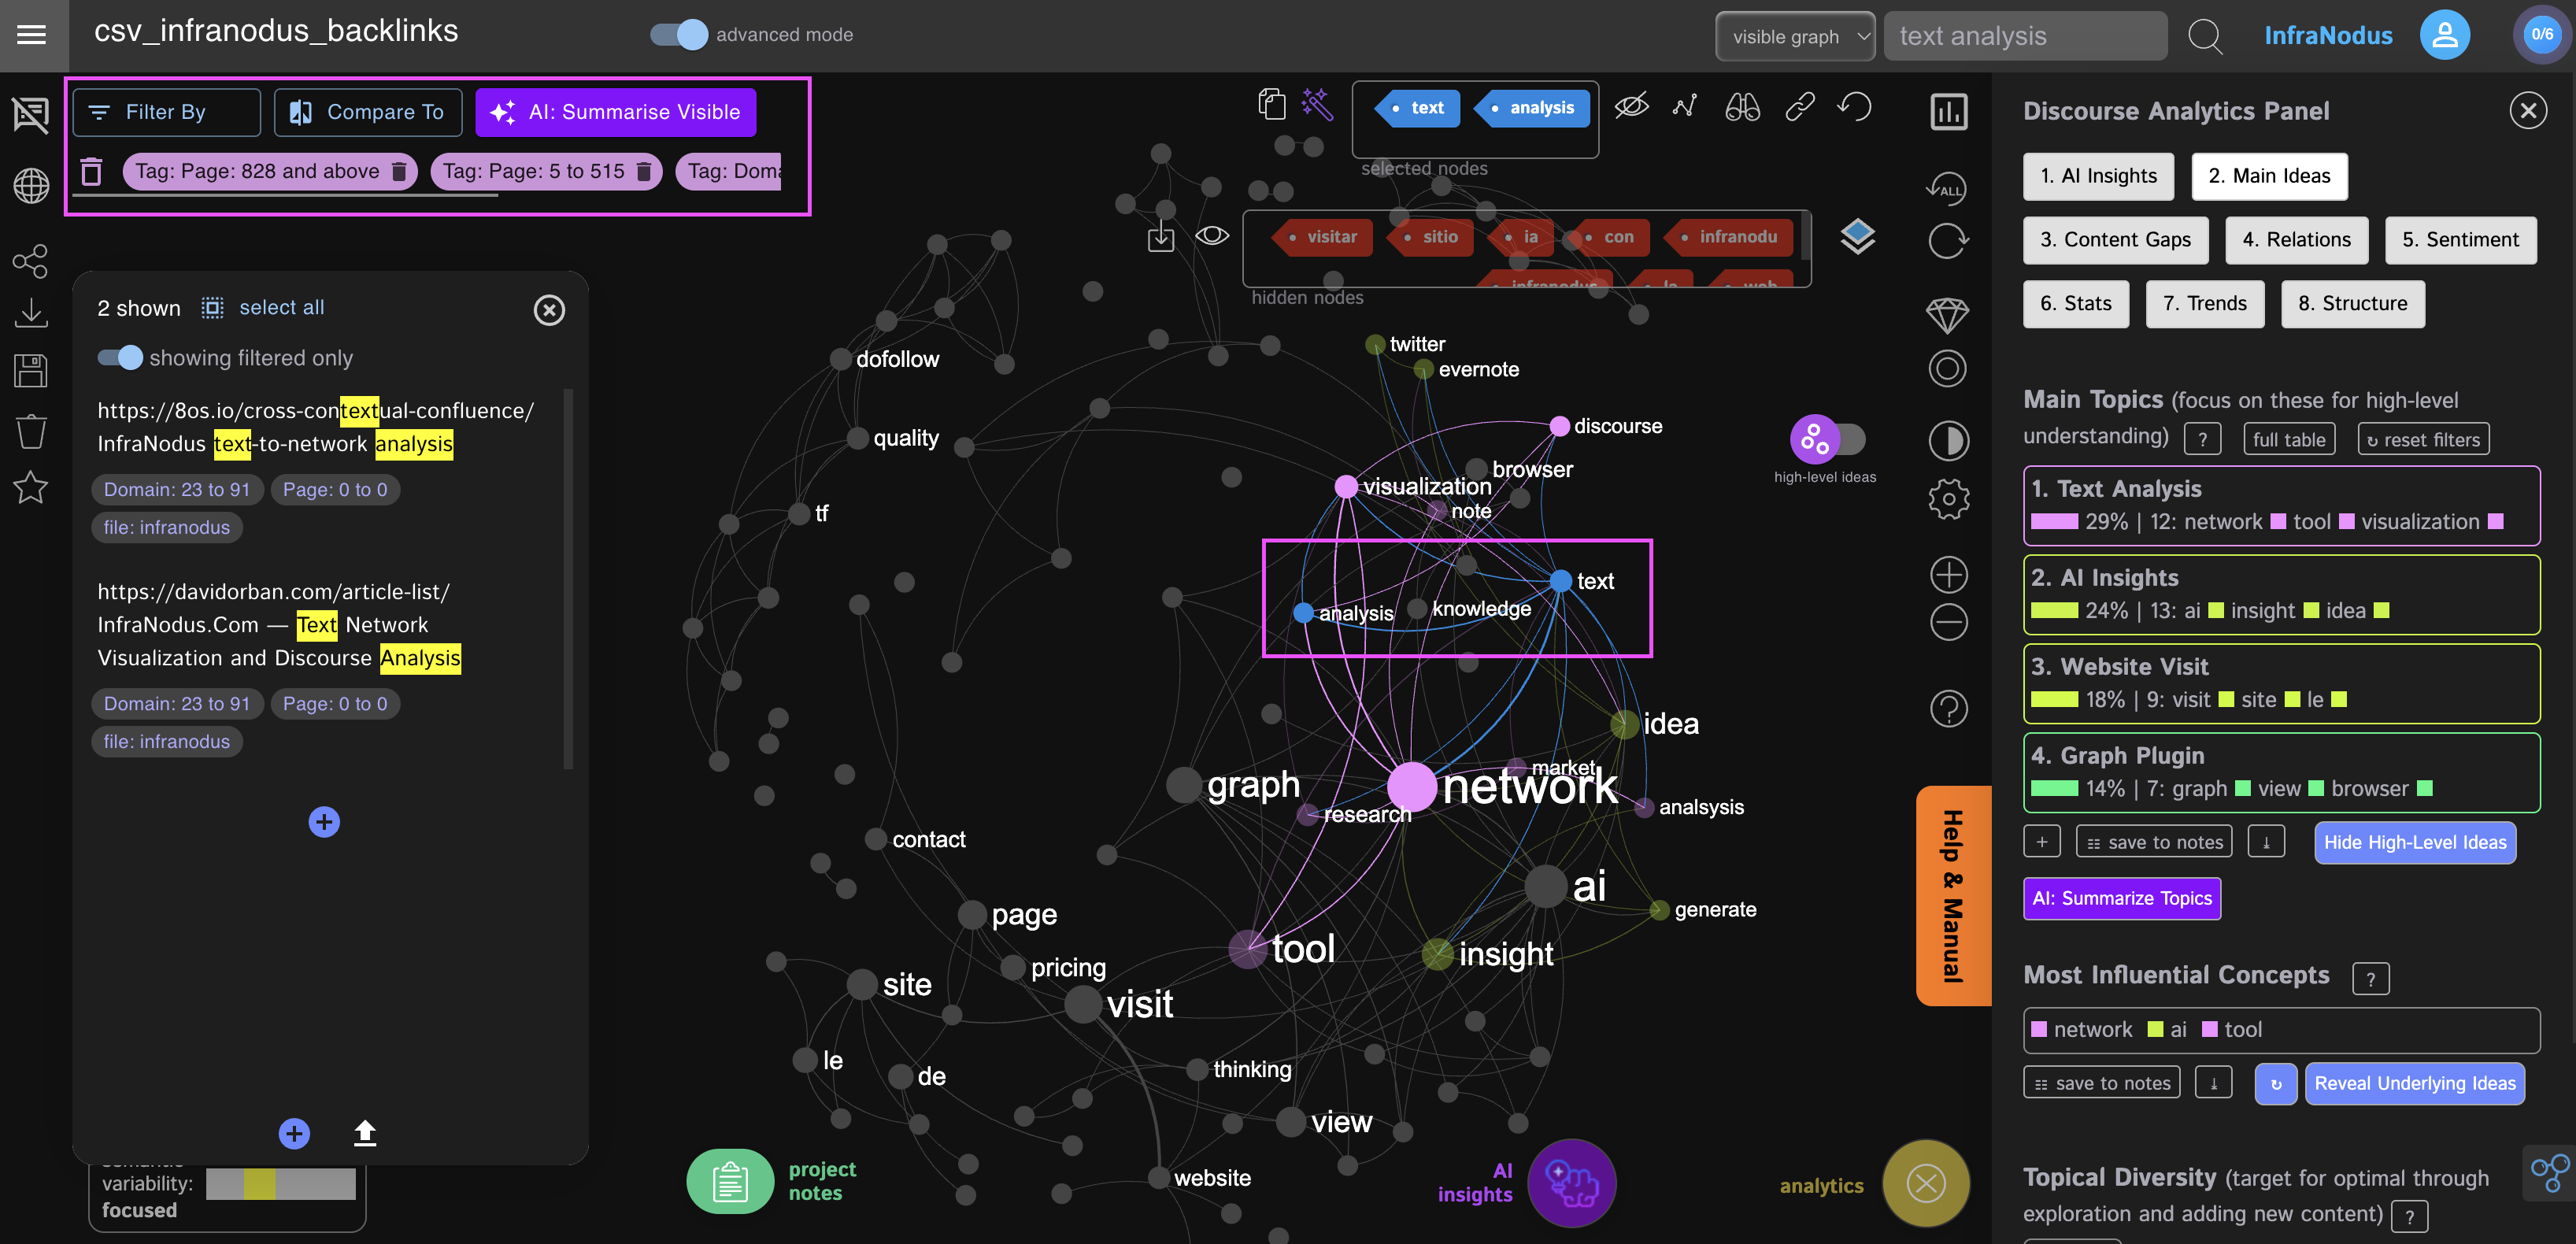Toggle advanced mode switch
This screenshot has width=2576, height=1244.
point(679,35)
